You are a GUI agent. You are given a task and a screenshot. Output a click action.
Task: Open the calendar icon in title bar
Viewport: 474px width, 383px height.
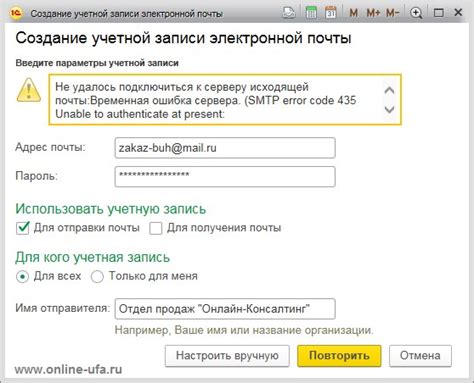[331, 13]
